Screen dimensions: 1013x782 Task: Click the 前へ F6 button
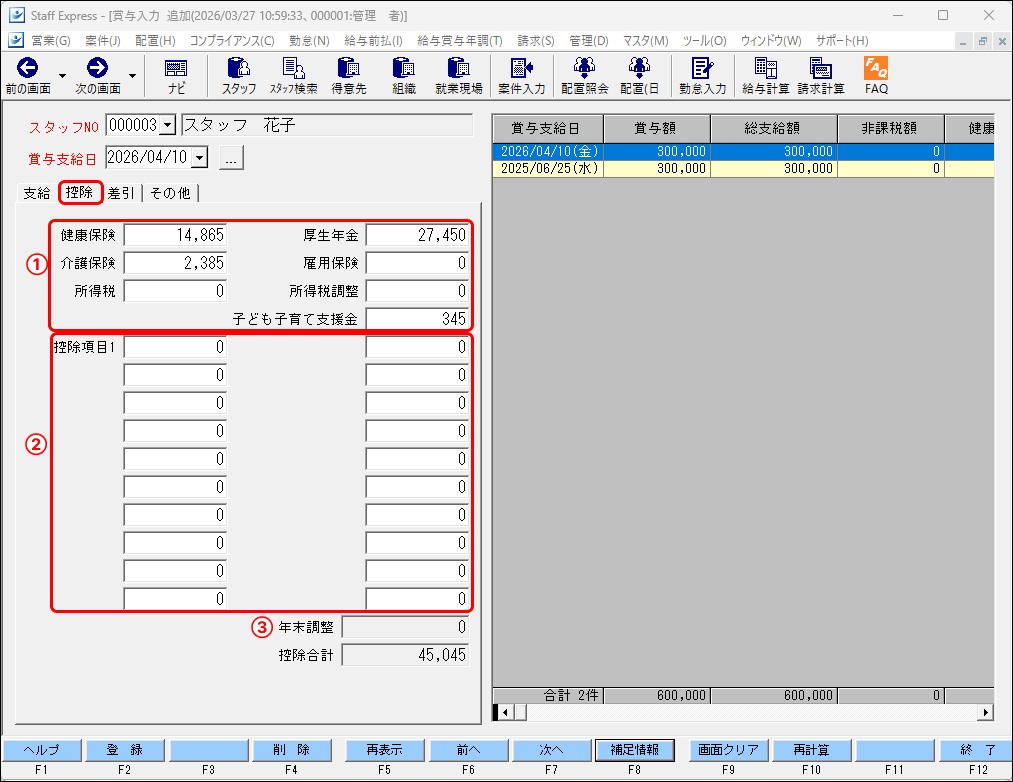coord(468,750)
